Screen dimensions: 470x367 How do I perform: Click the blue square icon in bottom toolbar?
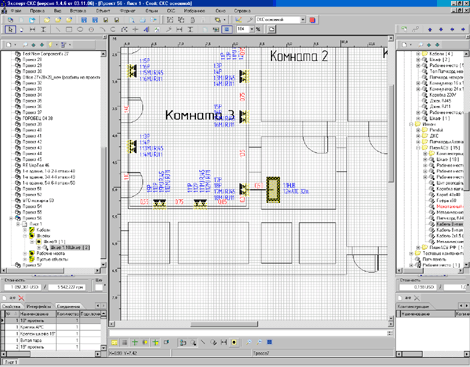click(x=270, y=342)
